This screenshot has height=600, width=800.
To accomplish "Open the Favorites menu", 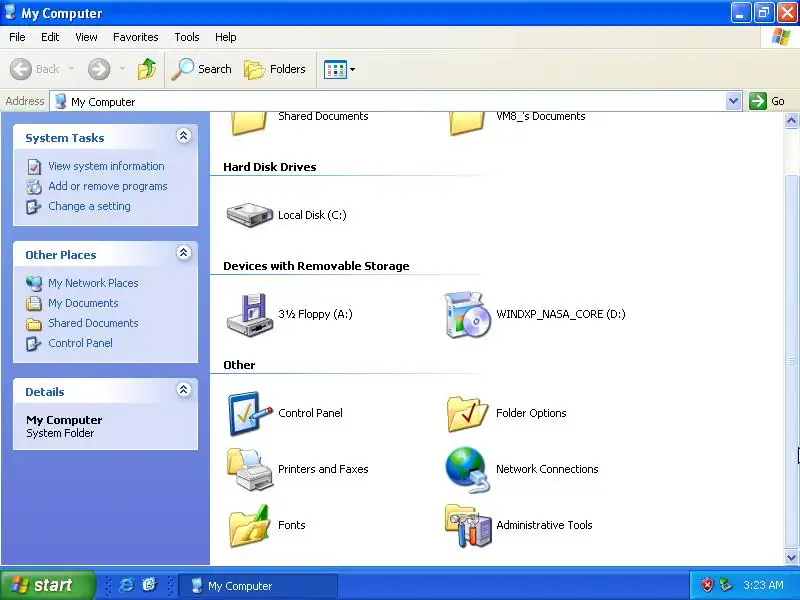I will tap(136, 37).
